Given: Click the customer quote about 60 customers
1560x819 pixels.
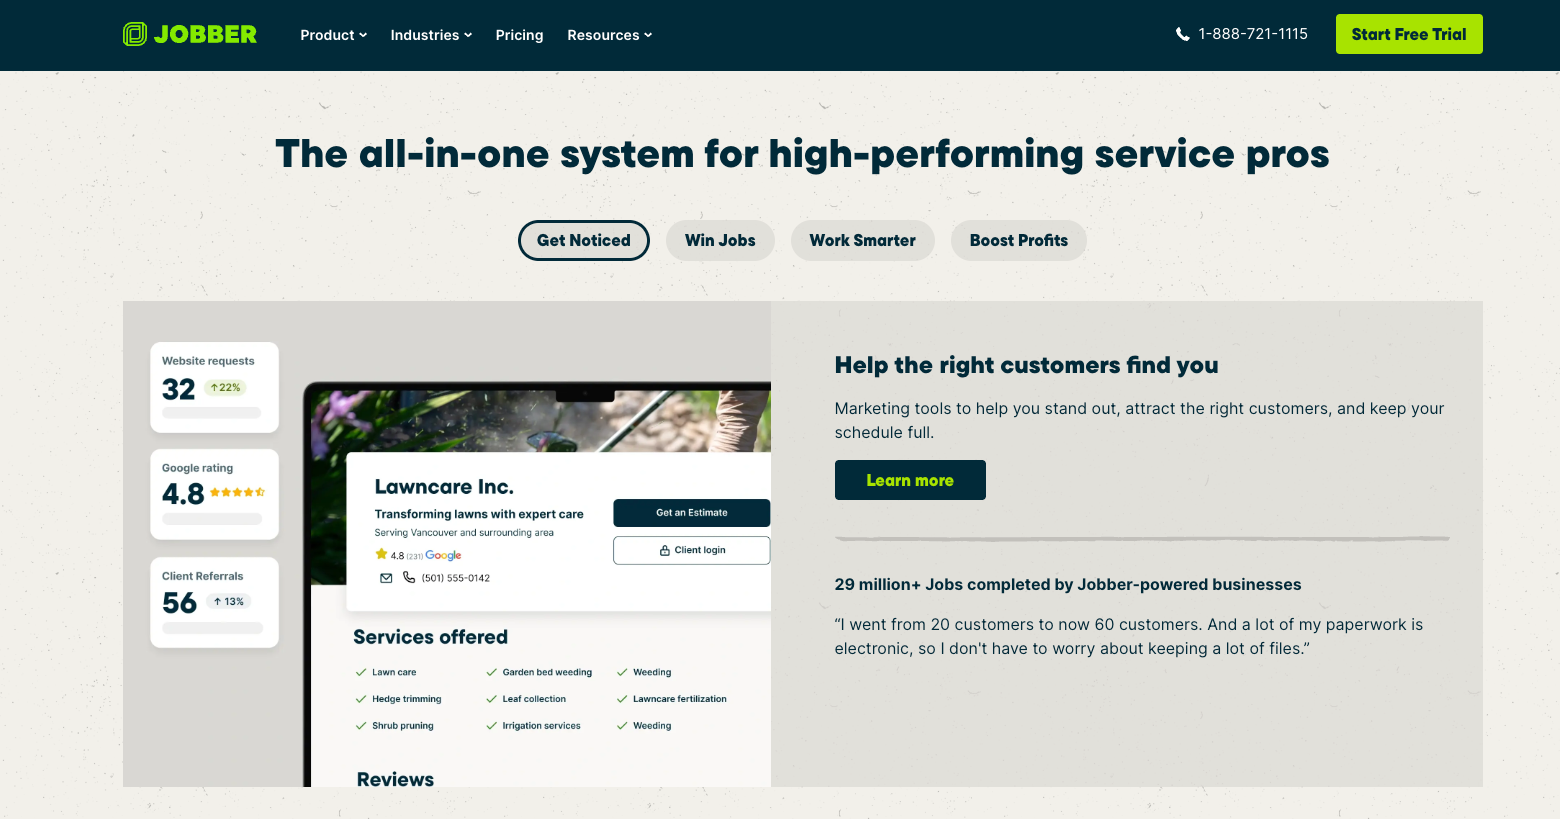Looking at the screenshot, I should click(x=1129, y=636).
